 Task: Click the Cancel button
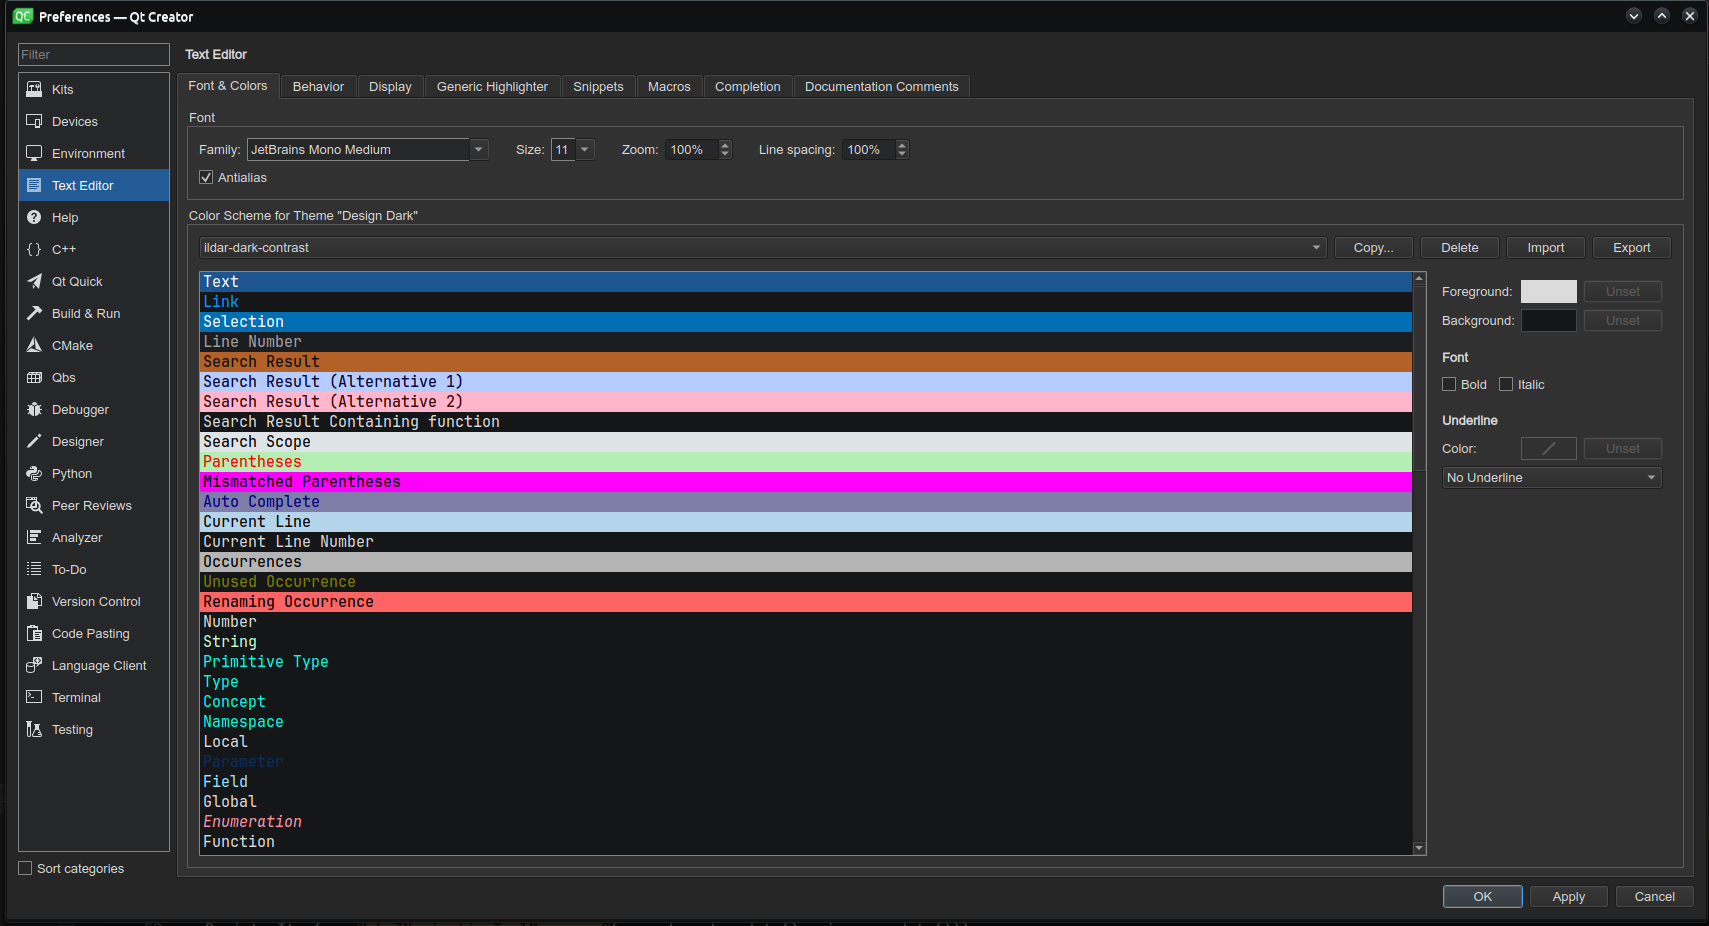point(1654,896)
